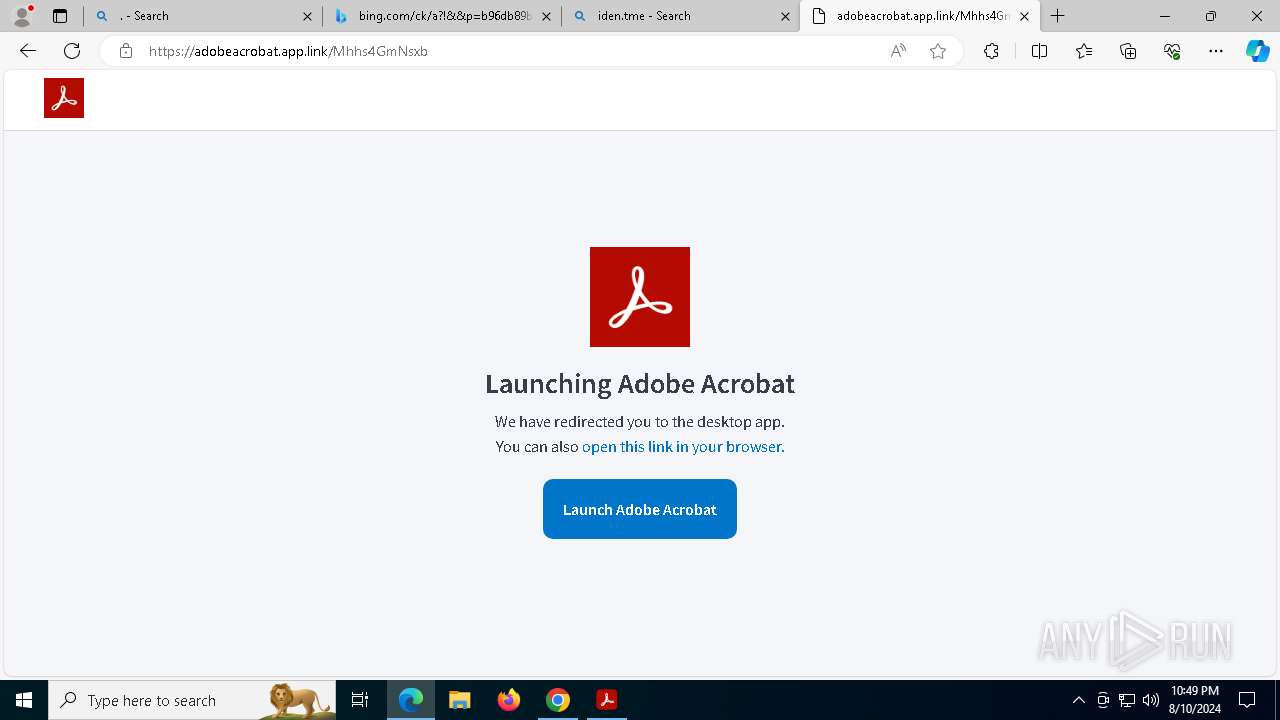Click Microsoft Edge in the taskbar
Viewport: 1280px width, 720px height.
coord(411,700)
